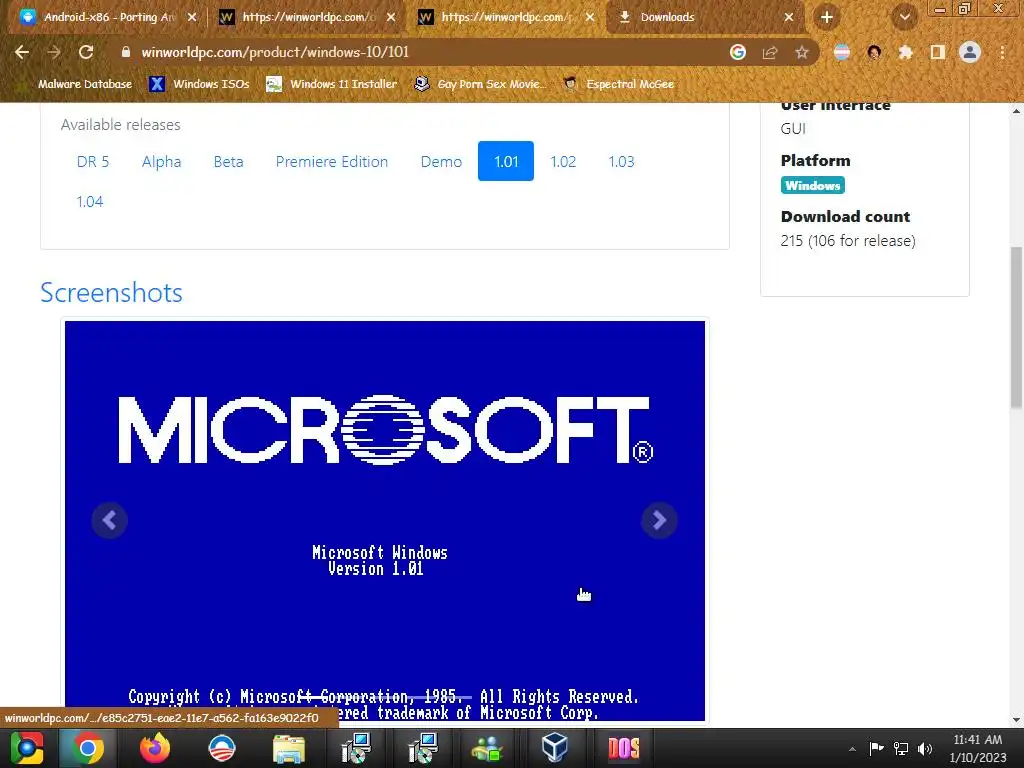Open the taskbar clock and date
1024x768 pixels.
pyautogui.click(x=978, y=748)
